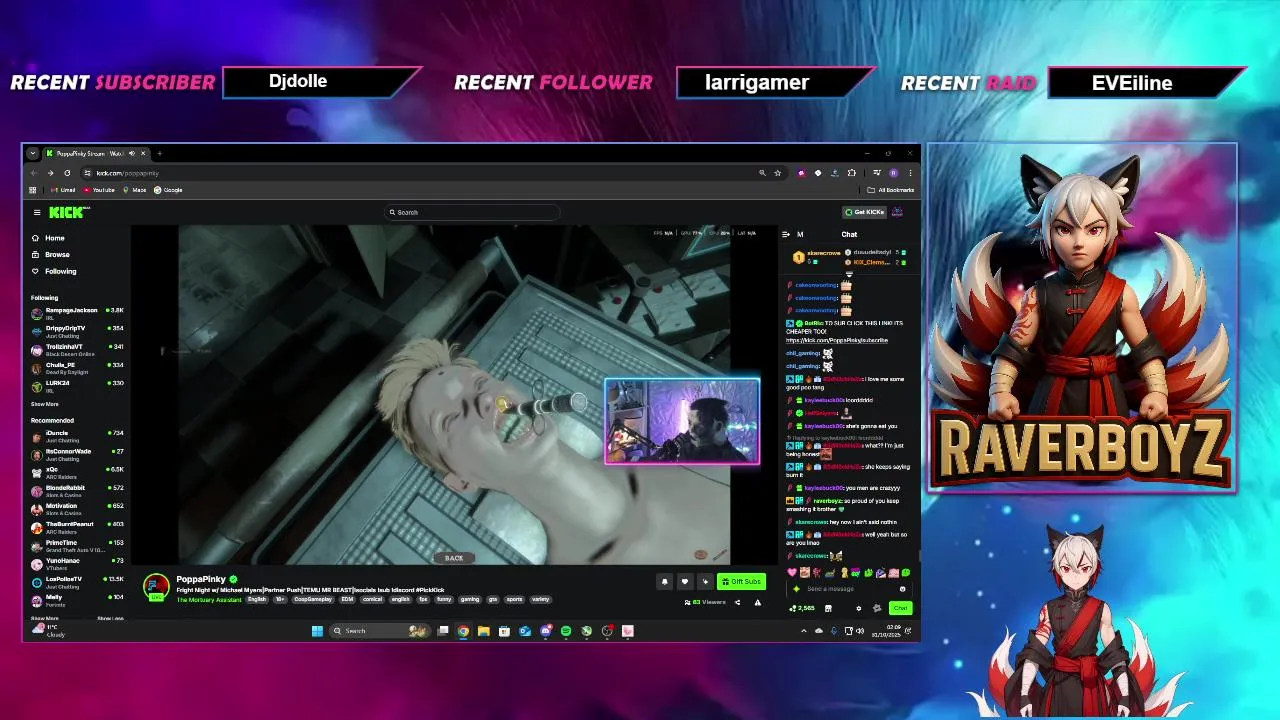The width and height of the screenshot is (1280, 720).
Task: Show hidden system tray icons
Action: (804, 631)
